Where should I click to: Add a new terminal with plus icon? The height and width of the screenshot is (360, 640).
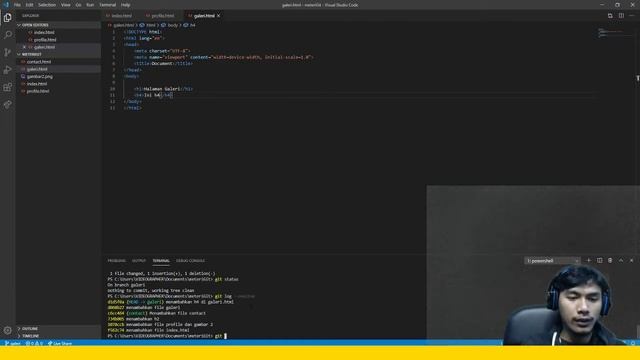coord(589,260)
